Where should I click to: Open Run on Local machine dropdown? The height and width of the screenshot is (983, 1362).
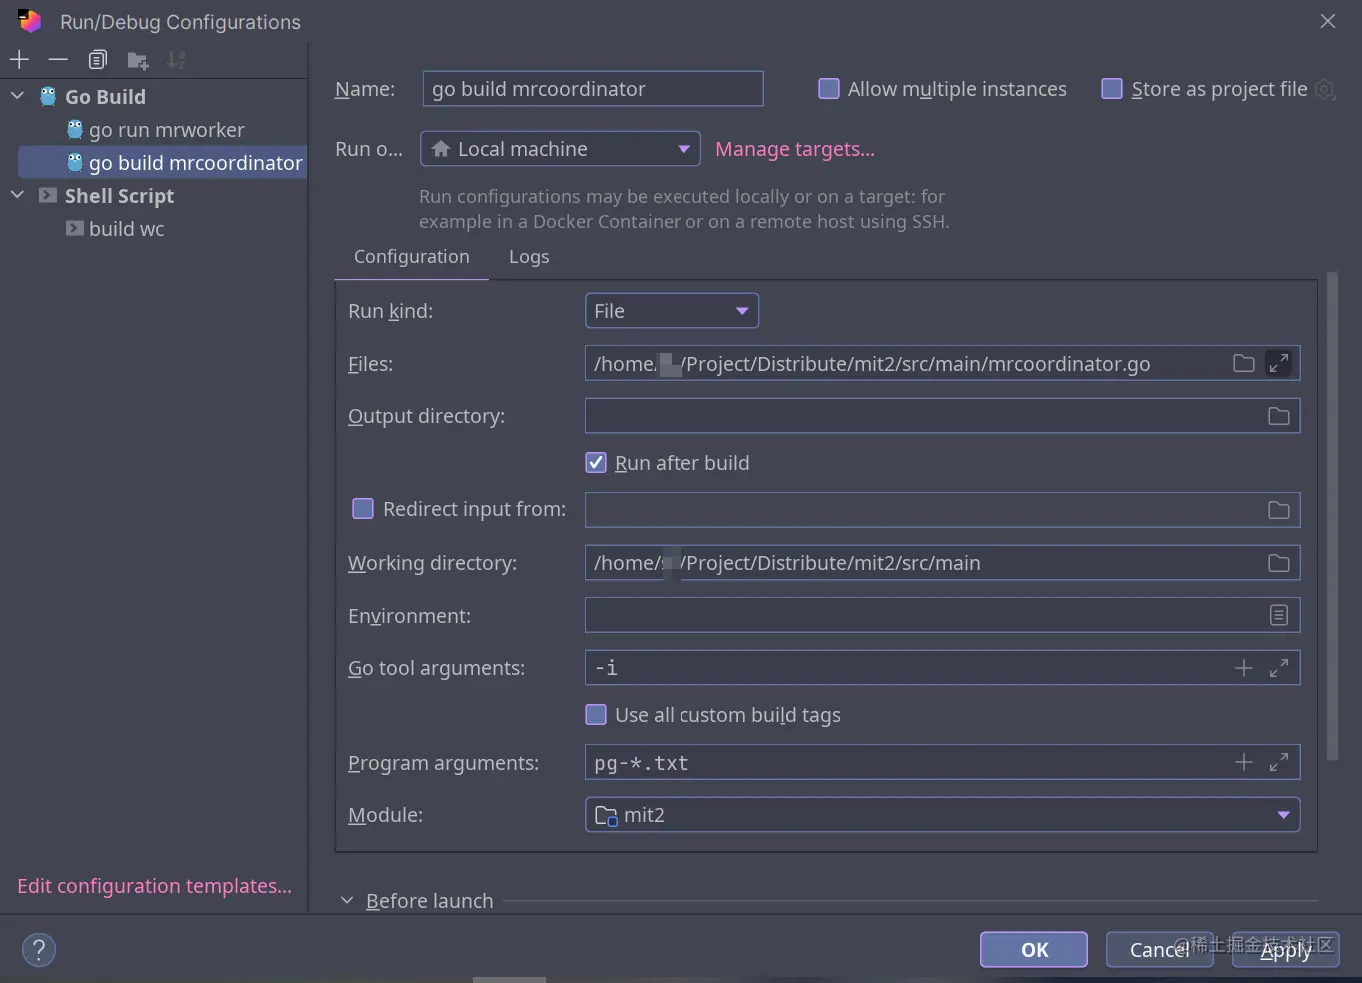560,149
